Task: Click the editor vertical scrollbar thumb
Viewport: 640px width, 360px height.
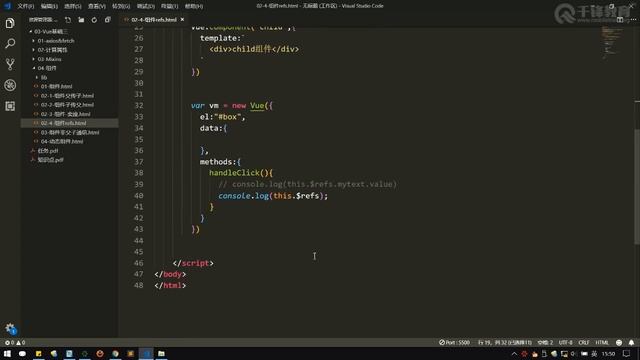Action: pyautogui.click(x=637, y=187)
